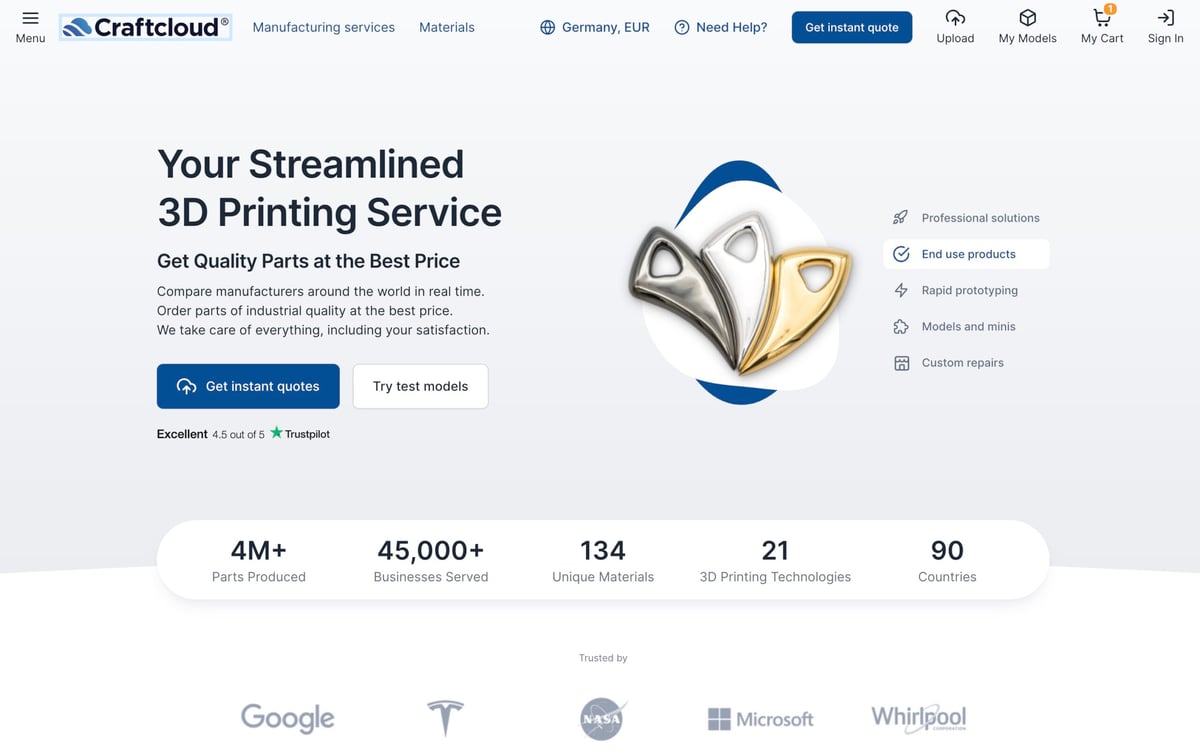This screenshot has width=1200, height=755.
Task: Click the checkmark icon for End use products
Action: 901,254
